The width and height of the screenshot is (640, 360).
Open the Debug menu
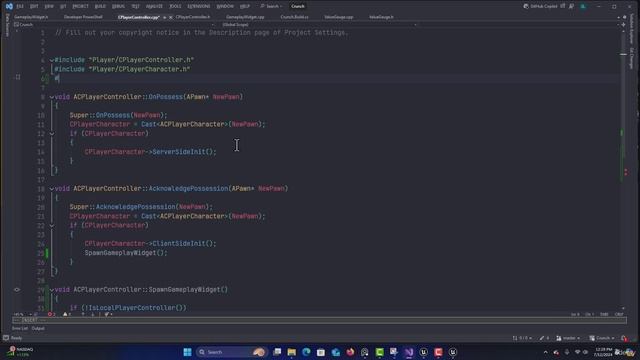coord(118,6)
